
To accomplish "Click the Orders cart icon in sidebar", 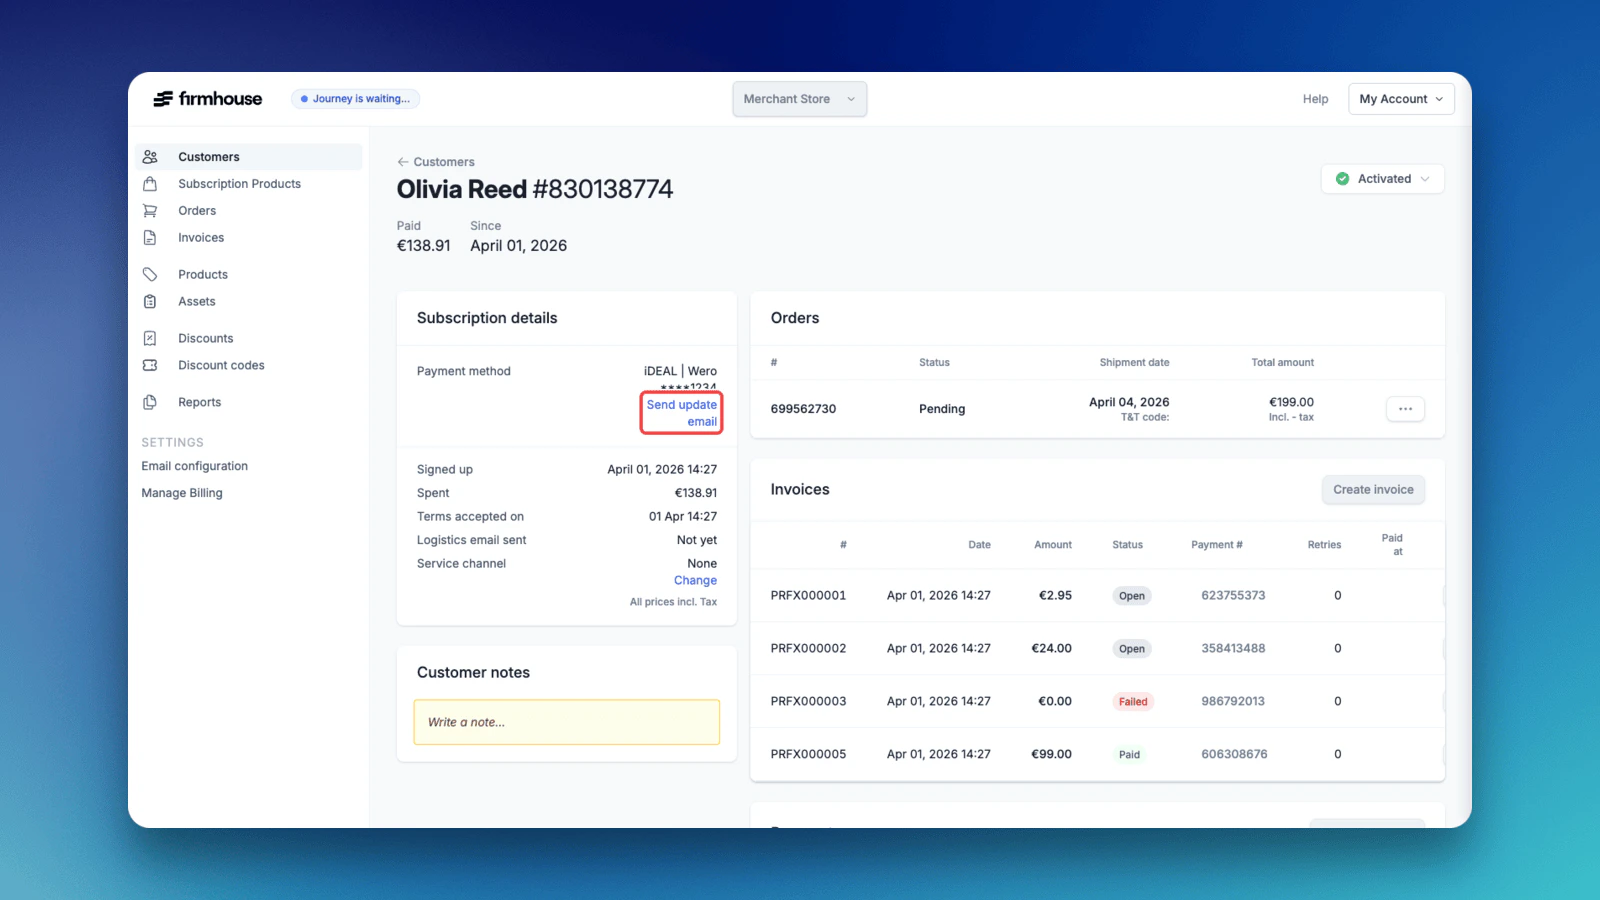I will point(150,210).
